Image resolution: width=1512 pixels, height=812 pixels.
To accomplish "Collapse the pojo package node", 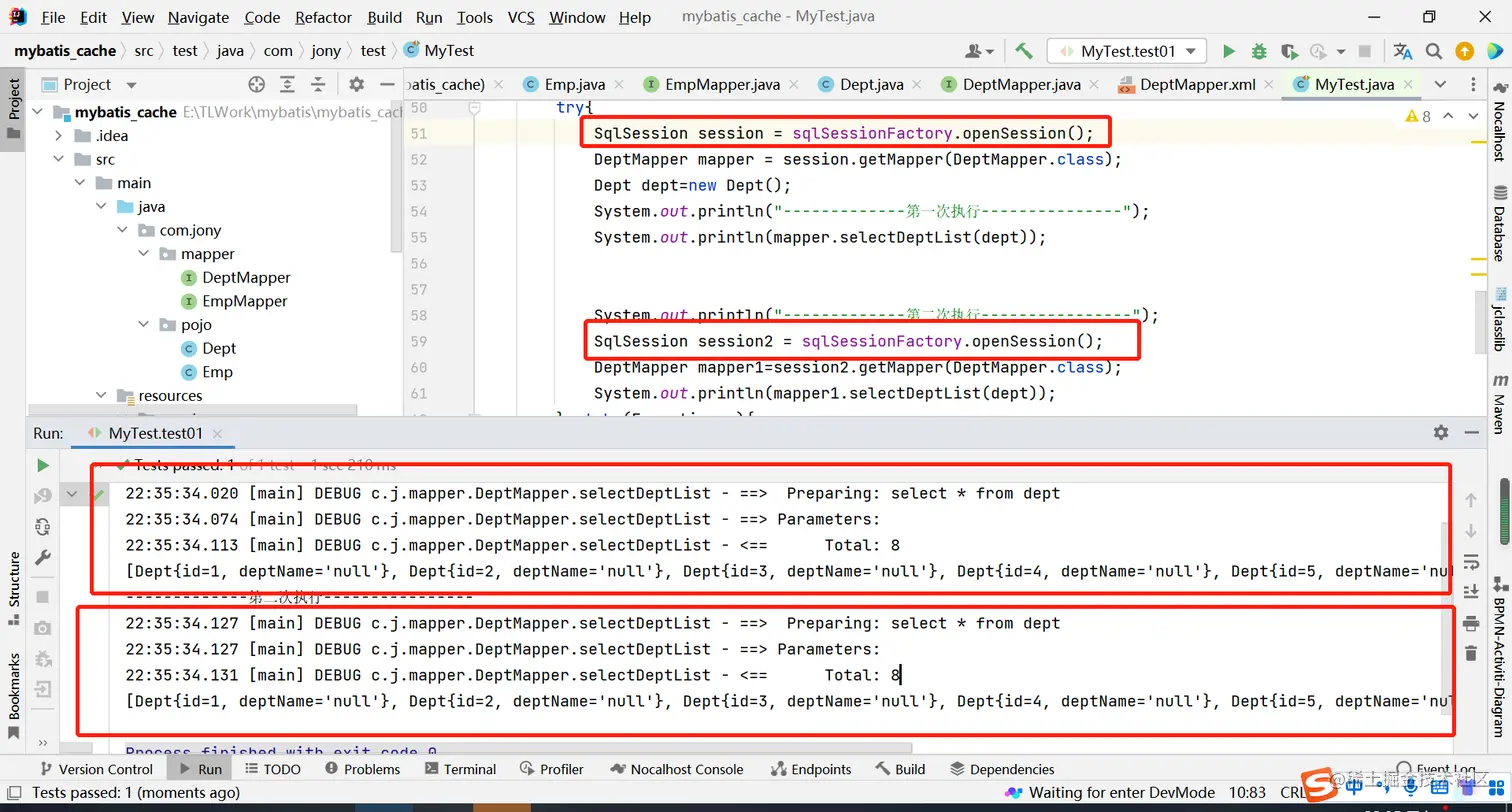I will click(145, 325).
